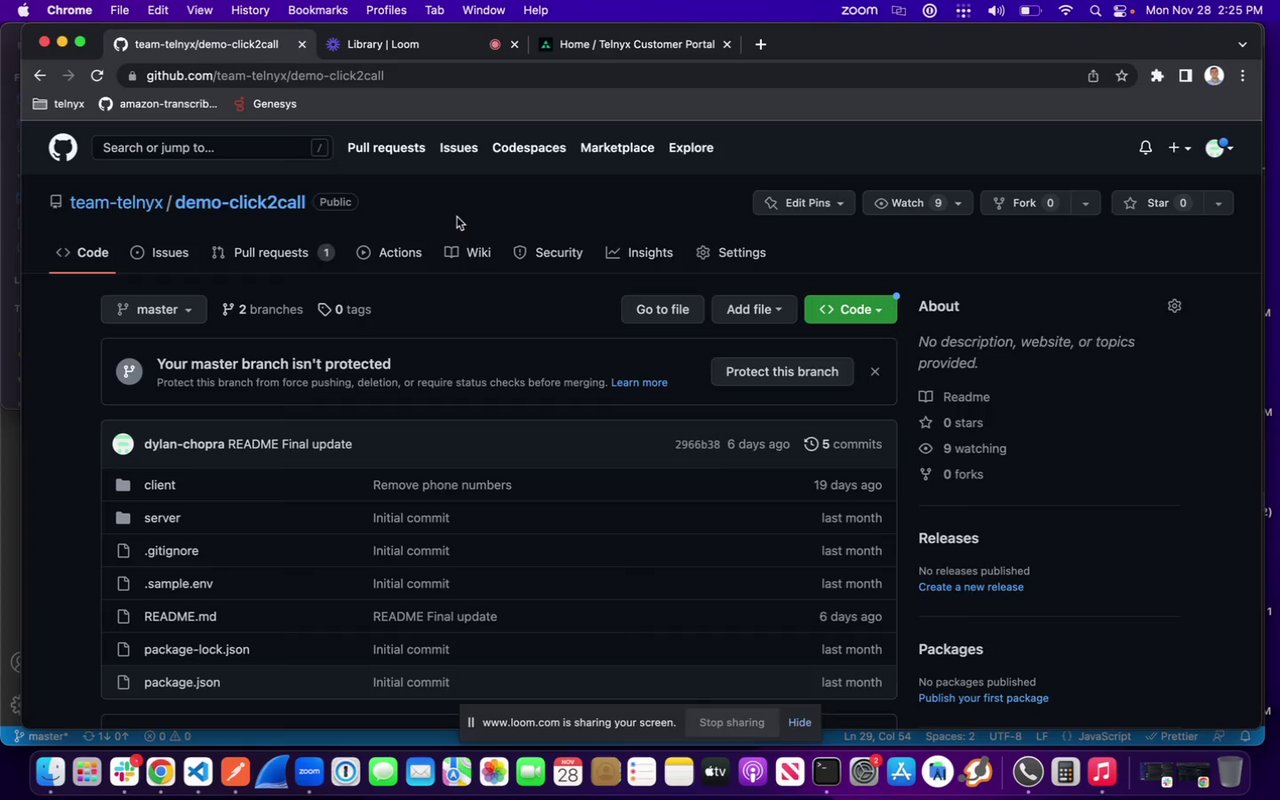Open the Insights tab
This screenshot has width=1280, height=800.
tap(639, 253)
